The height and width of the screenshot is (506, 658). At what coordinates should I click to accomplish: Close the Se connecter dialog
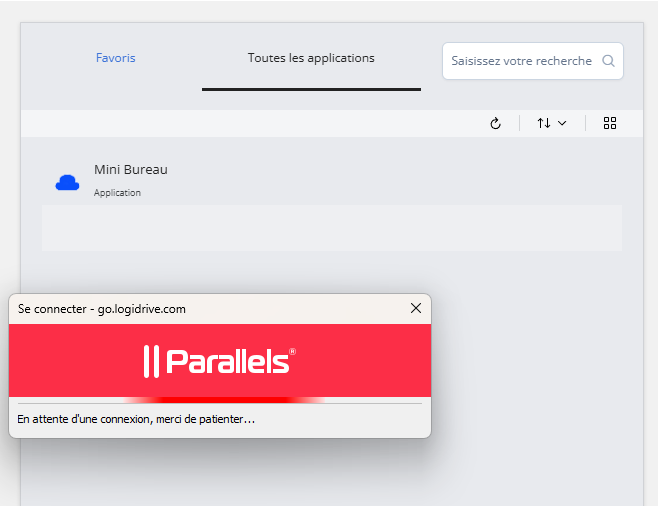click(416, 309)
